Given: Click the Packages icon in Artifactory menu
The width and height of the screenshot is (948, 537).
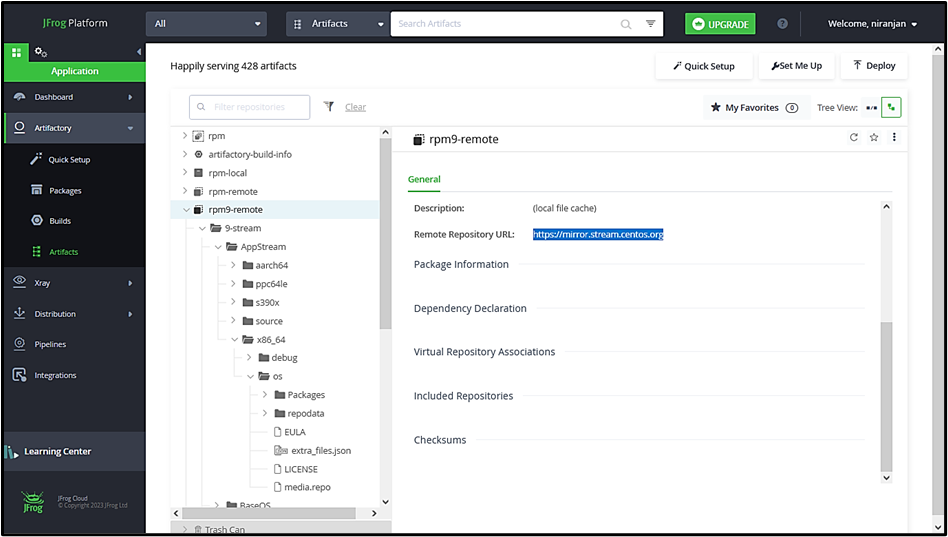Looking at the screenshot, I should tap(37, 190).
